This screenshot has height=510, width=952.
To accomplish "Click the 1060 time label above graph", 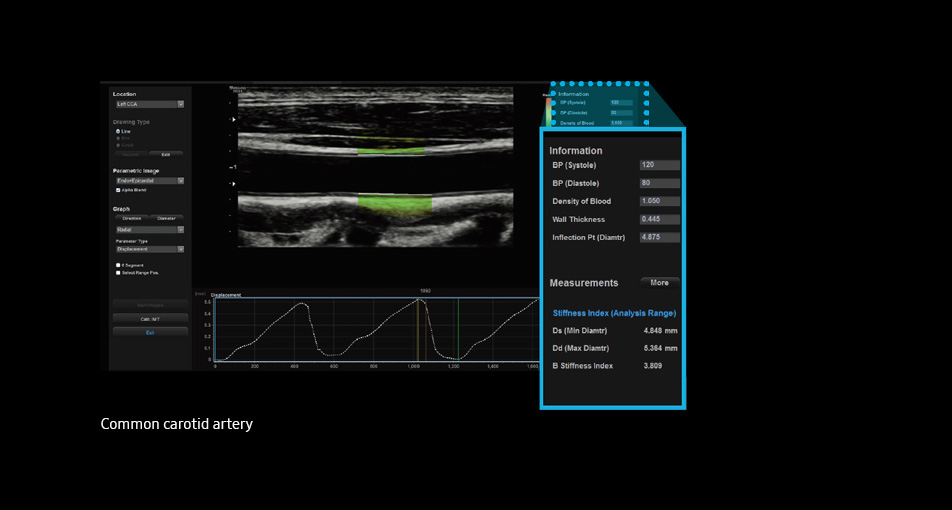I will click(x=426, y=291).
